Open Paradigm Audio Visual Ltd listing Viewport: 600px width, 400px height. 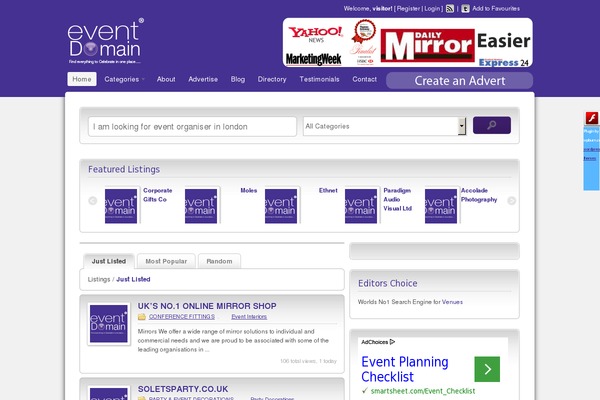point(398,199)
